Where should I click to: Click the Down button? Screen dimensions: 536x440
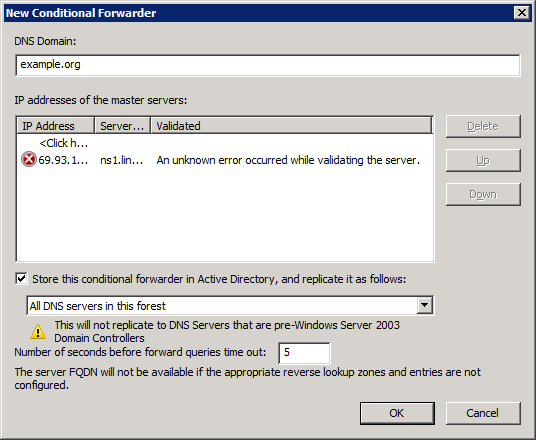[483, 194]
